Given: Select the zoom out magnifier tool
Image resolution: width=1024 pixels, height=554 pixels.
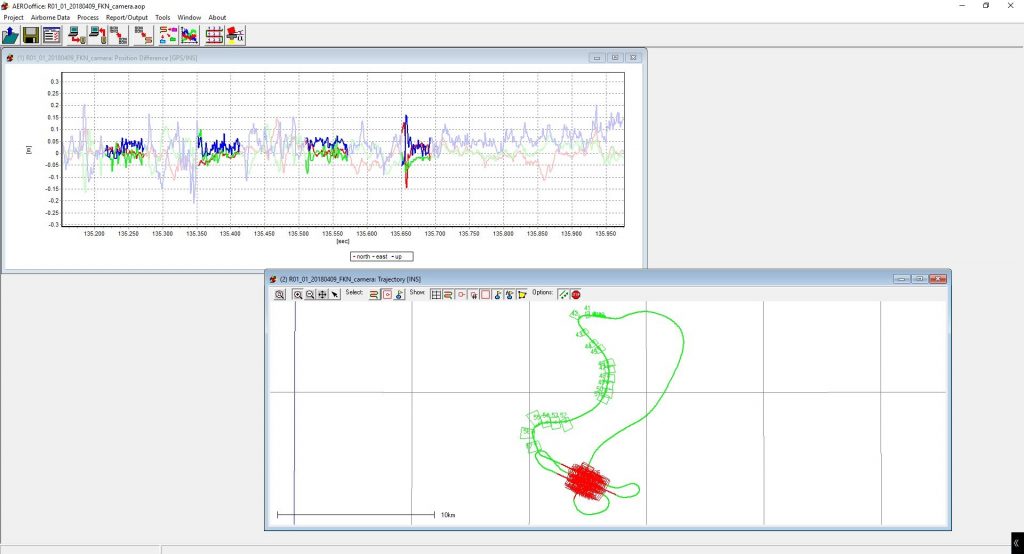Looking at the screenshot, I should click(x=310, y=295).
